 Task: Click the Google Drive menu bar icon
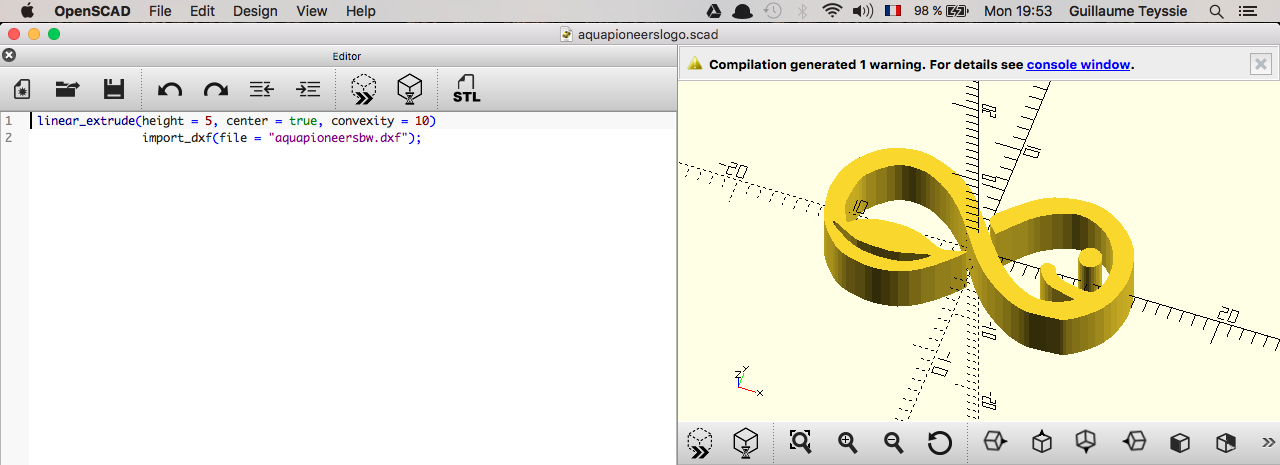[x=714, y=11]
